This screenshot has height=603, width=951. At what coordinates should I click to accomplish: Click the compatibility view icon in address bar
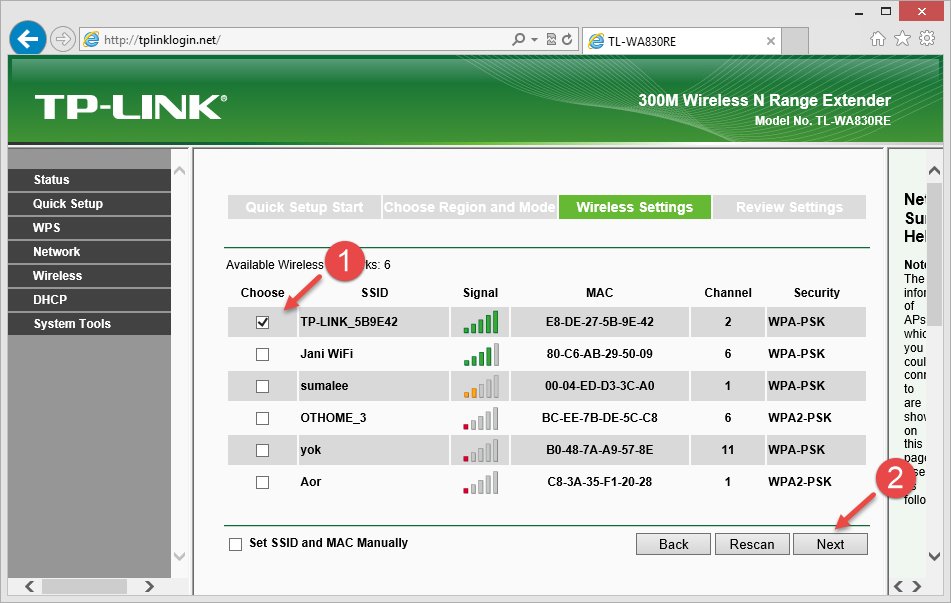pyautogui.click(x=551, y=39)
